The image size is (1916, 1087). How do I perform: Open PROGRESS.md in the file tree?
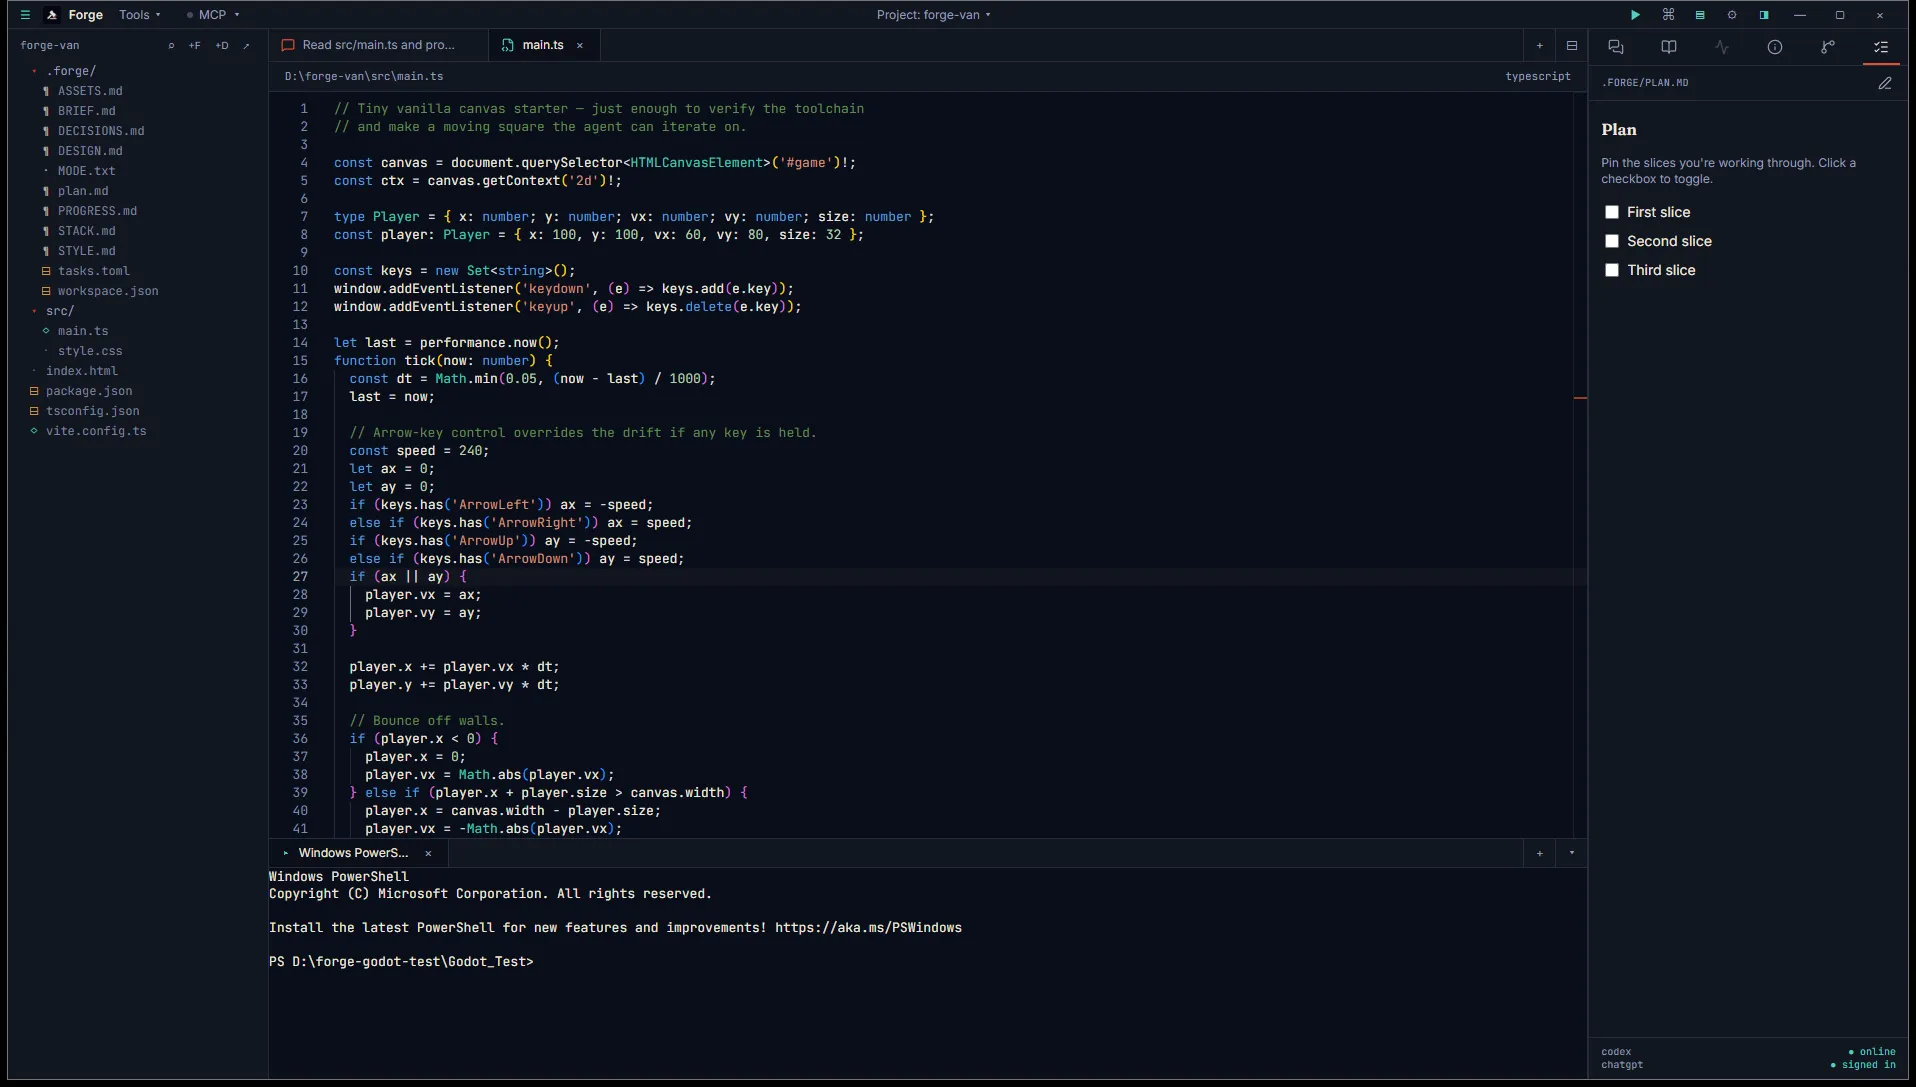click(97, 211)
